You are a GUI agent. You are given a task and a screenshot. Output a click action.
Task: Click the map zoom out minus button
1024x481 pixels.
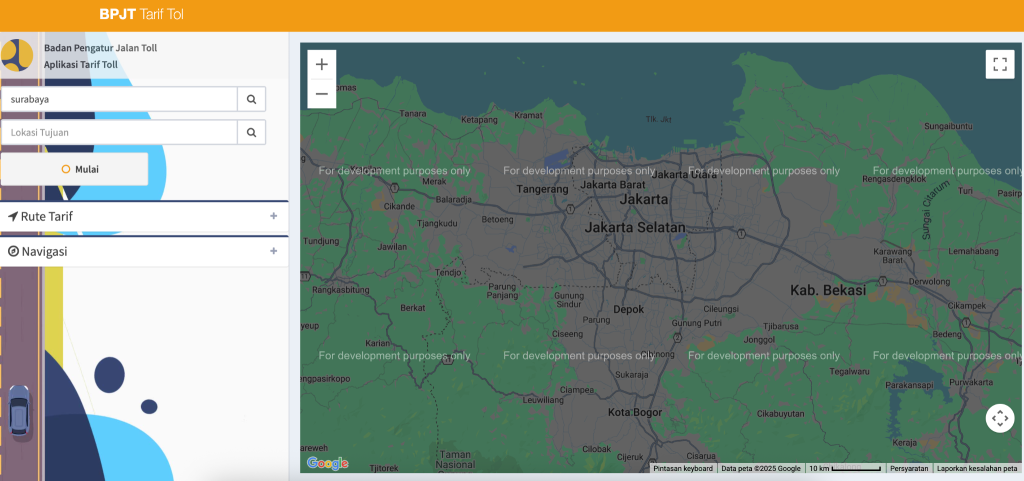click(x=321, y=94)
